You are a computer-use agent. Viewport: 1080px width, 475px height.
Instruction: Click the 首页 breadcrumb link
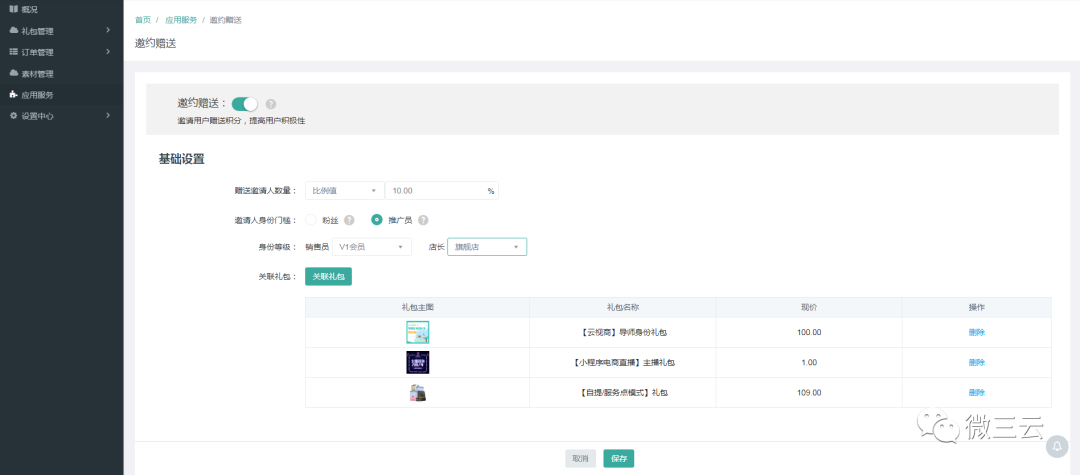pos(143,20)
